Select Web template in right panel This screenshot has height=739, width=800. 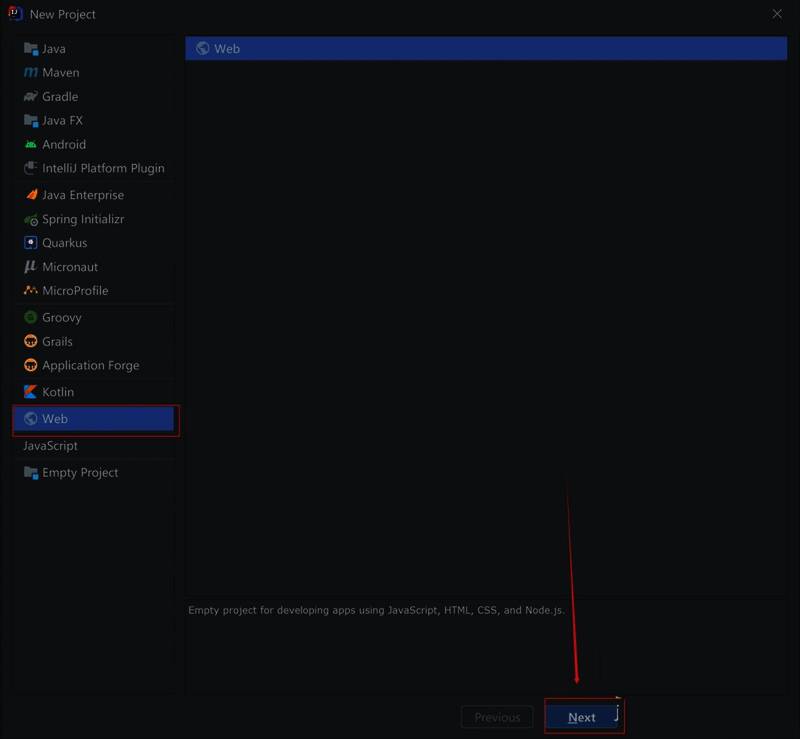coord(227,49)
